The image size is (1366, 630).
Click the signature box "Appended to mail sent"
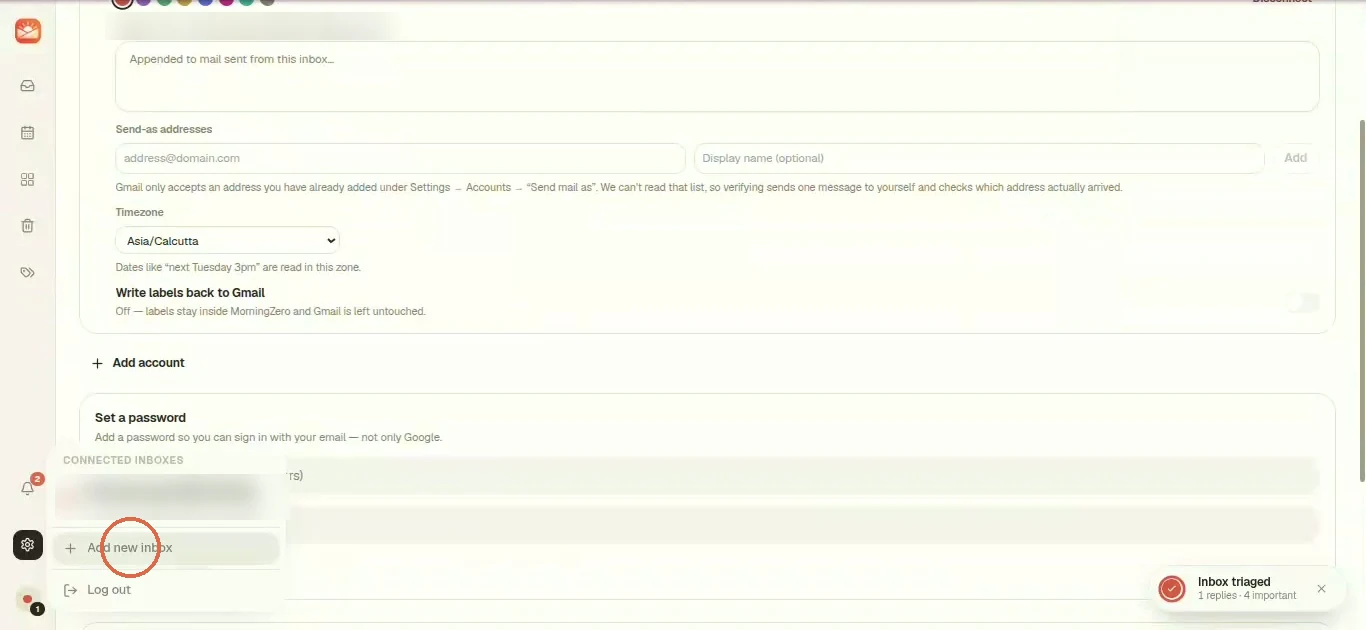tap(717, 76)
